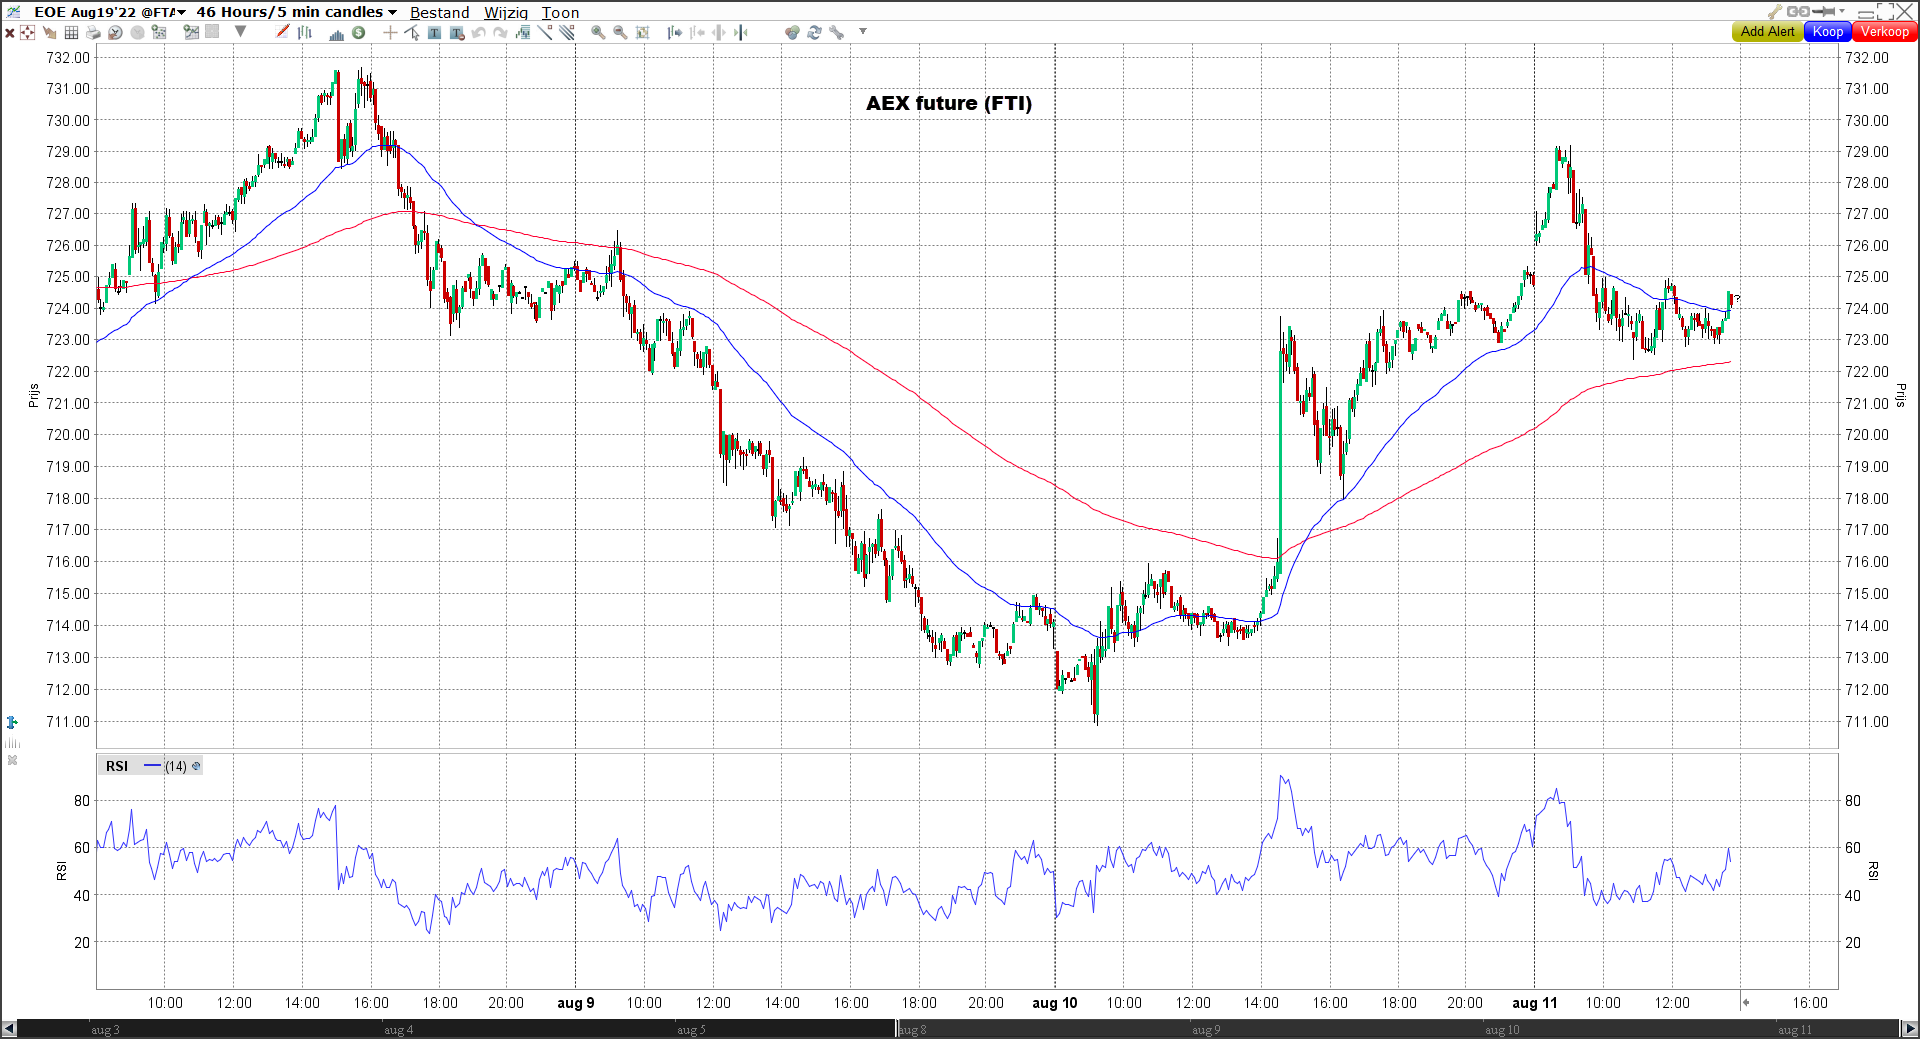Click the RSI indicator settings icon
The height and width of the screenshot is (1039, 1920).
pos(196,766)
